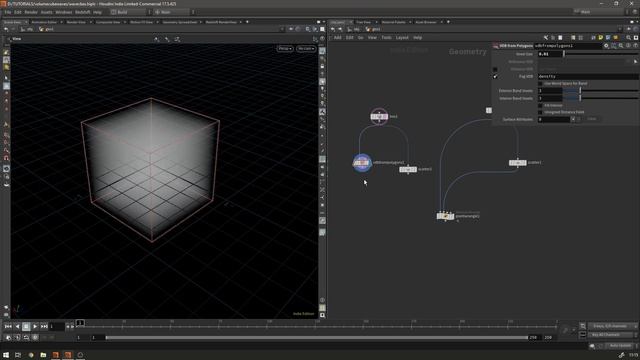Open the Key All Channels dropdown
The height and width of the screenshot is (360, 640).
611,335
